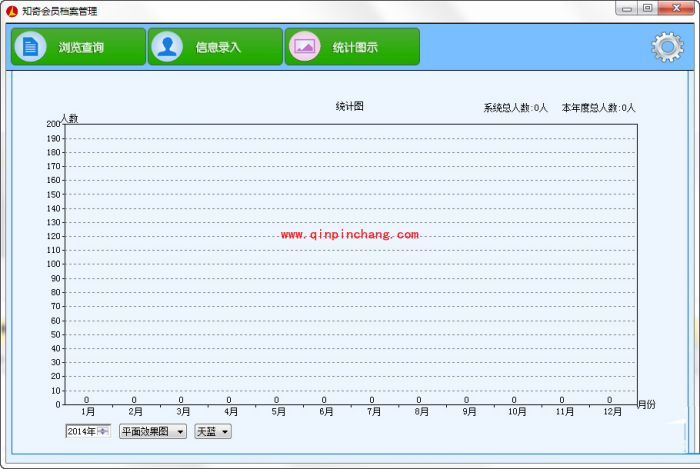This screenshot has height=469, width=700.
Task: Open the 天蓝 color theme dropdown
Action: click(213, 432)
